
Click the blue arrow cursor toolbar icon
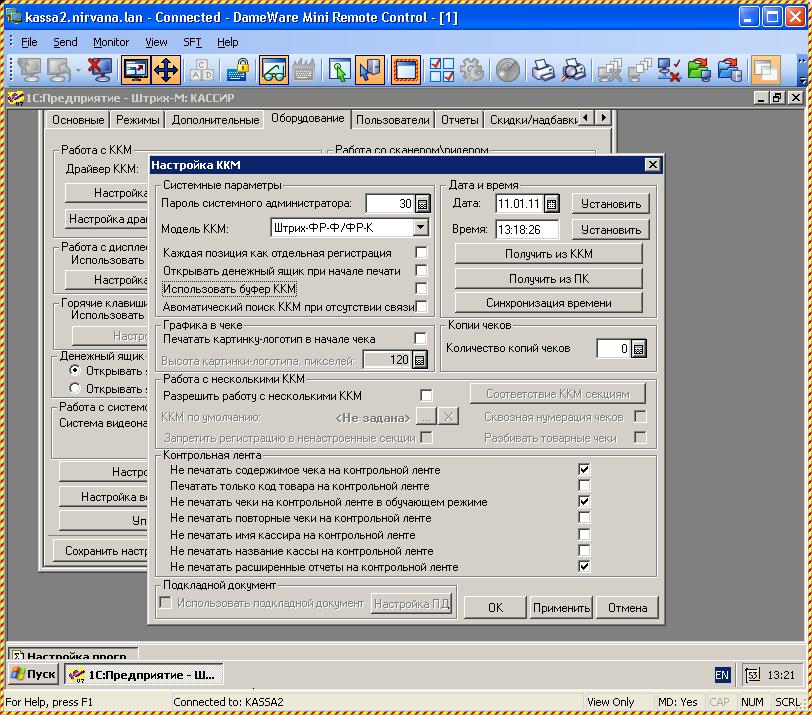tap(370, 70)
